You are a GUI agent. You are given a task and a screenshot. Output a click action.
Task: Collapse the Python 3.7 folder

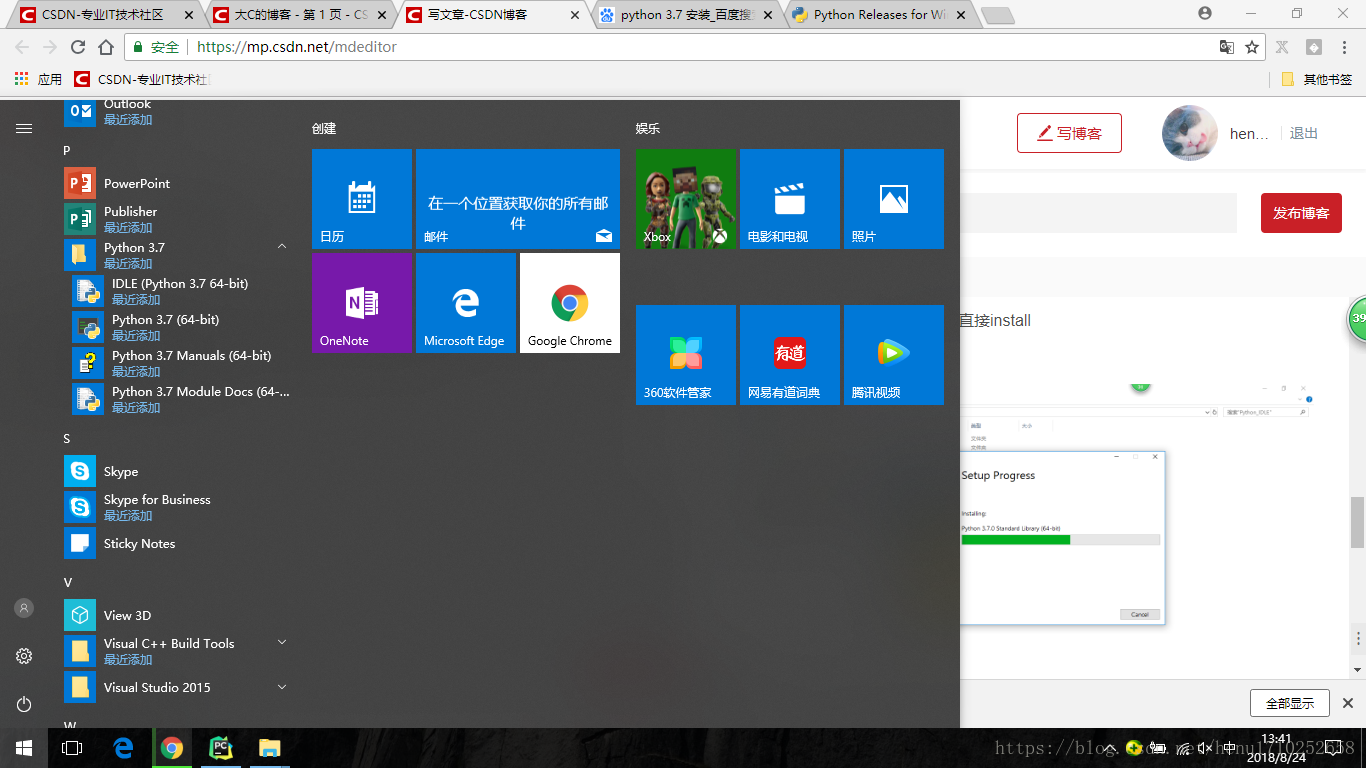[282, 246]
